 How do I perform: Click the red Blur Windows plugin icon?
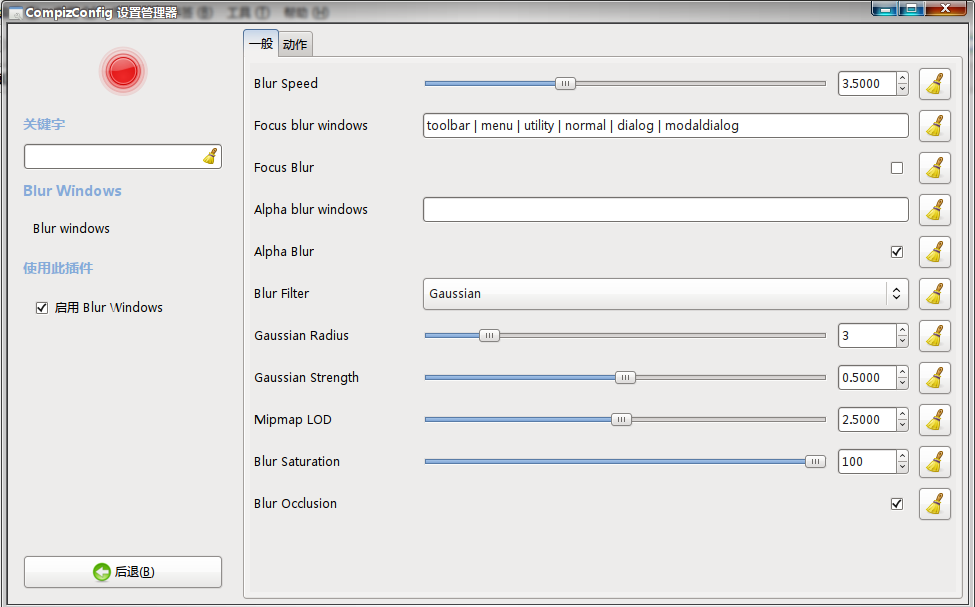[x=123, y=71]
